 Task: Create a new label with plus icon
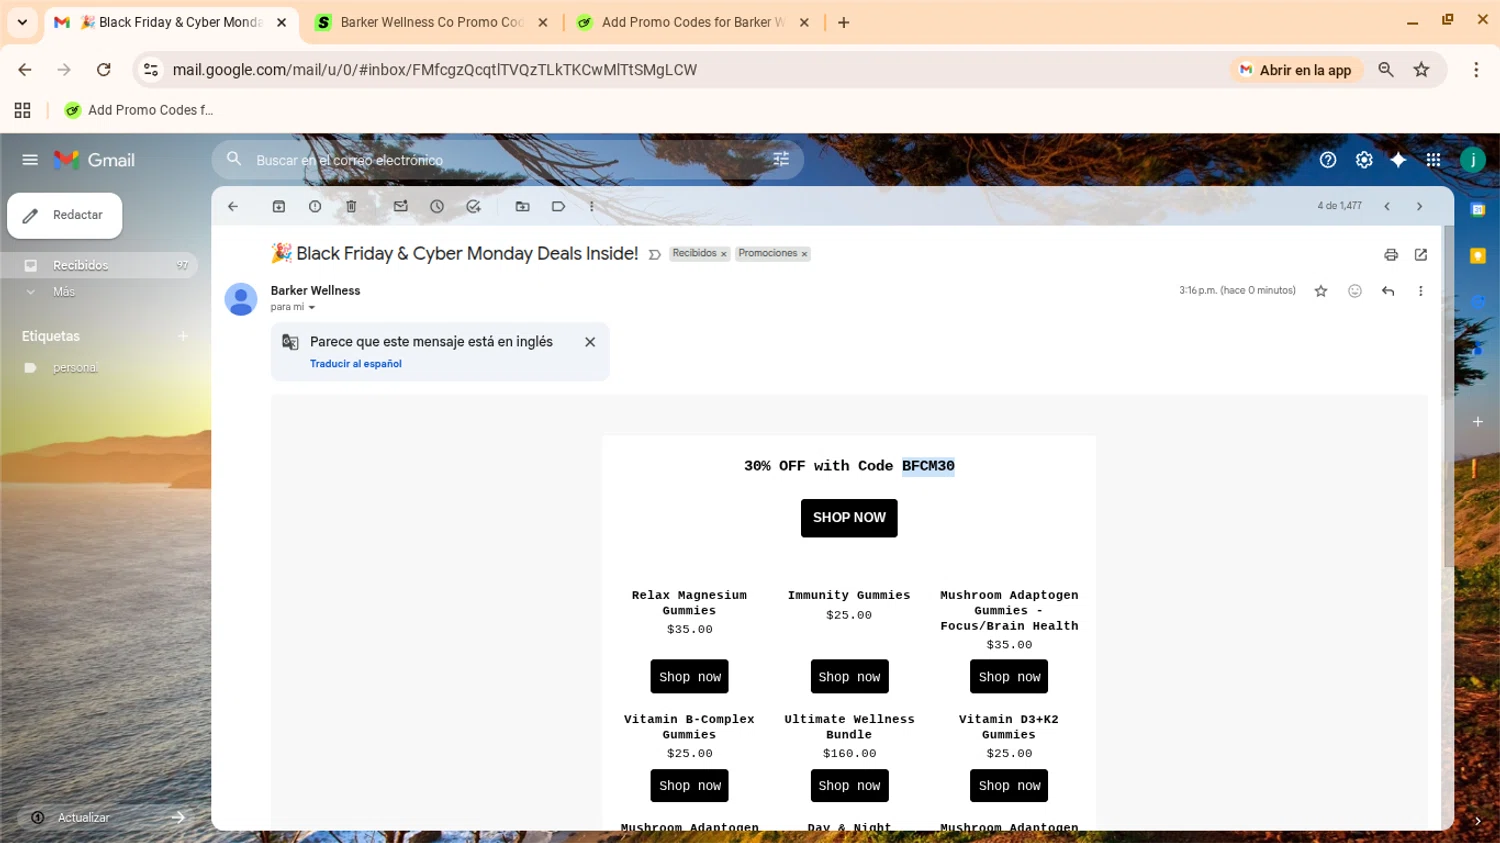pos(183,336)
